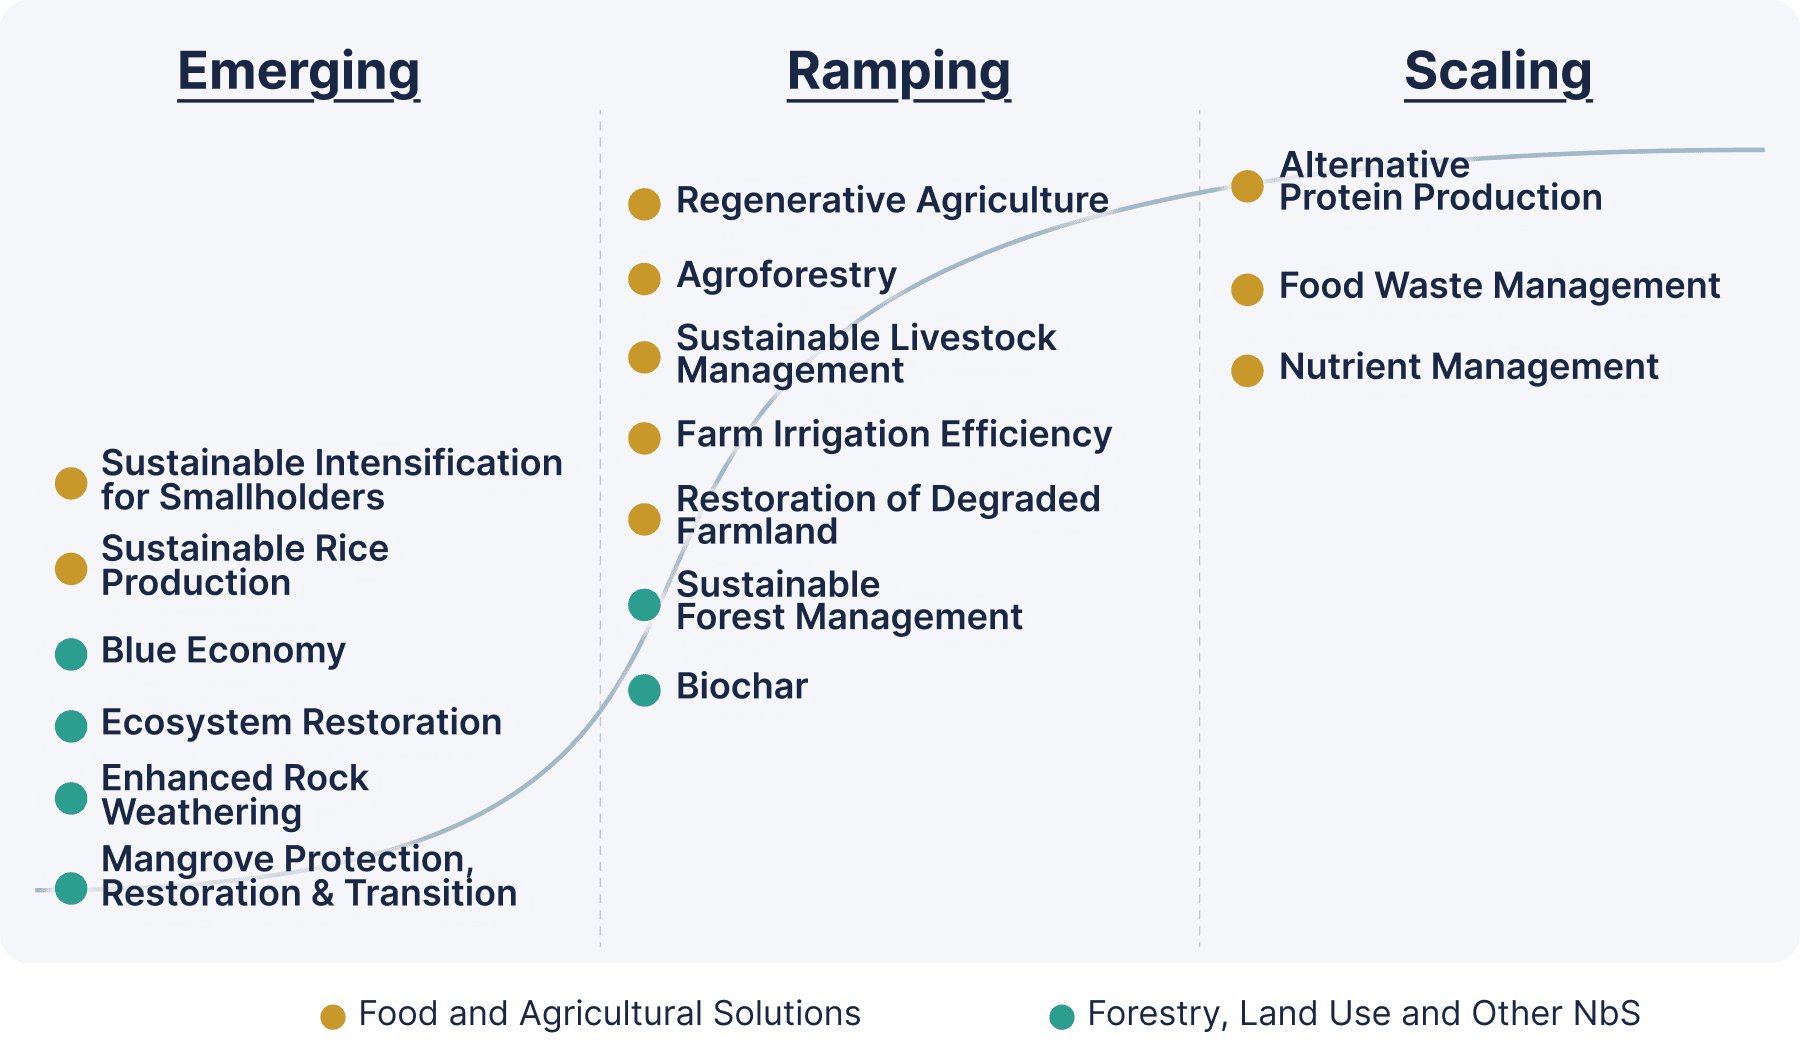
Task: Click the gold dot beside Alternative Protein Production
Action: (1247, 186)
